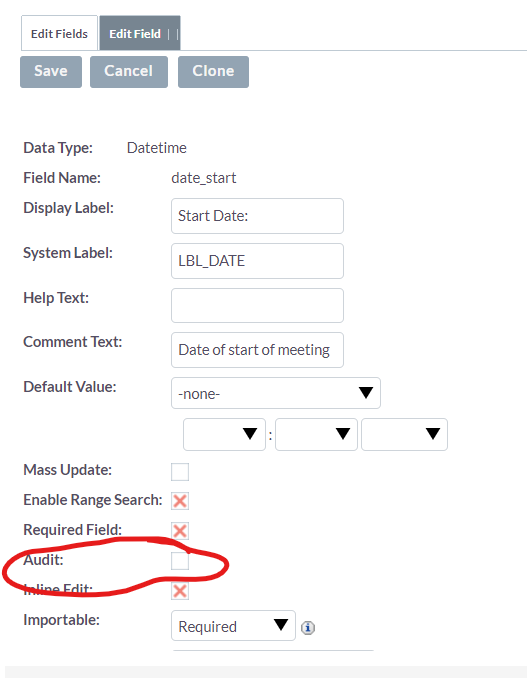Open the default hours dropdown
Image resolution: width=527 pixels, height=678 pixels.
pos(224,434)
